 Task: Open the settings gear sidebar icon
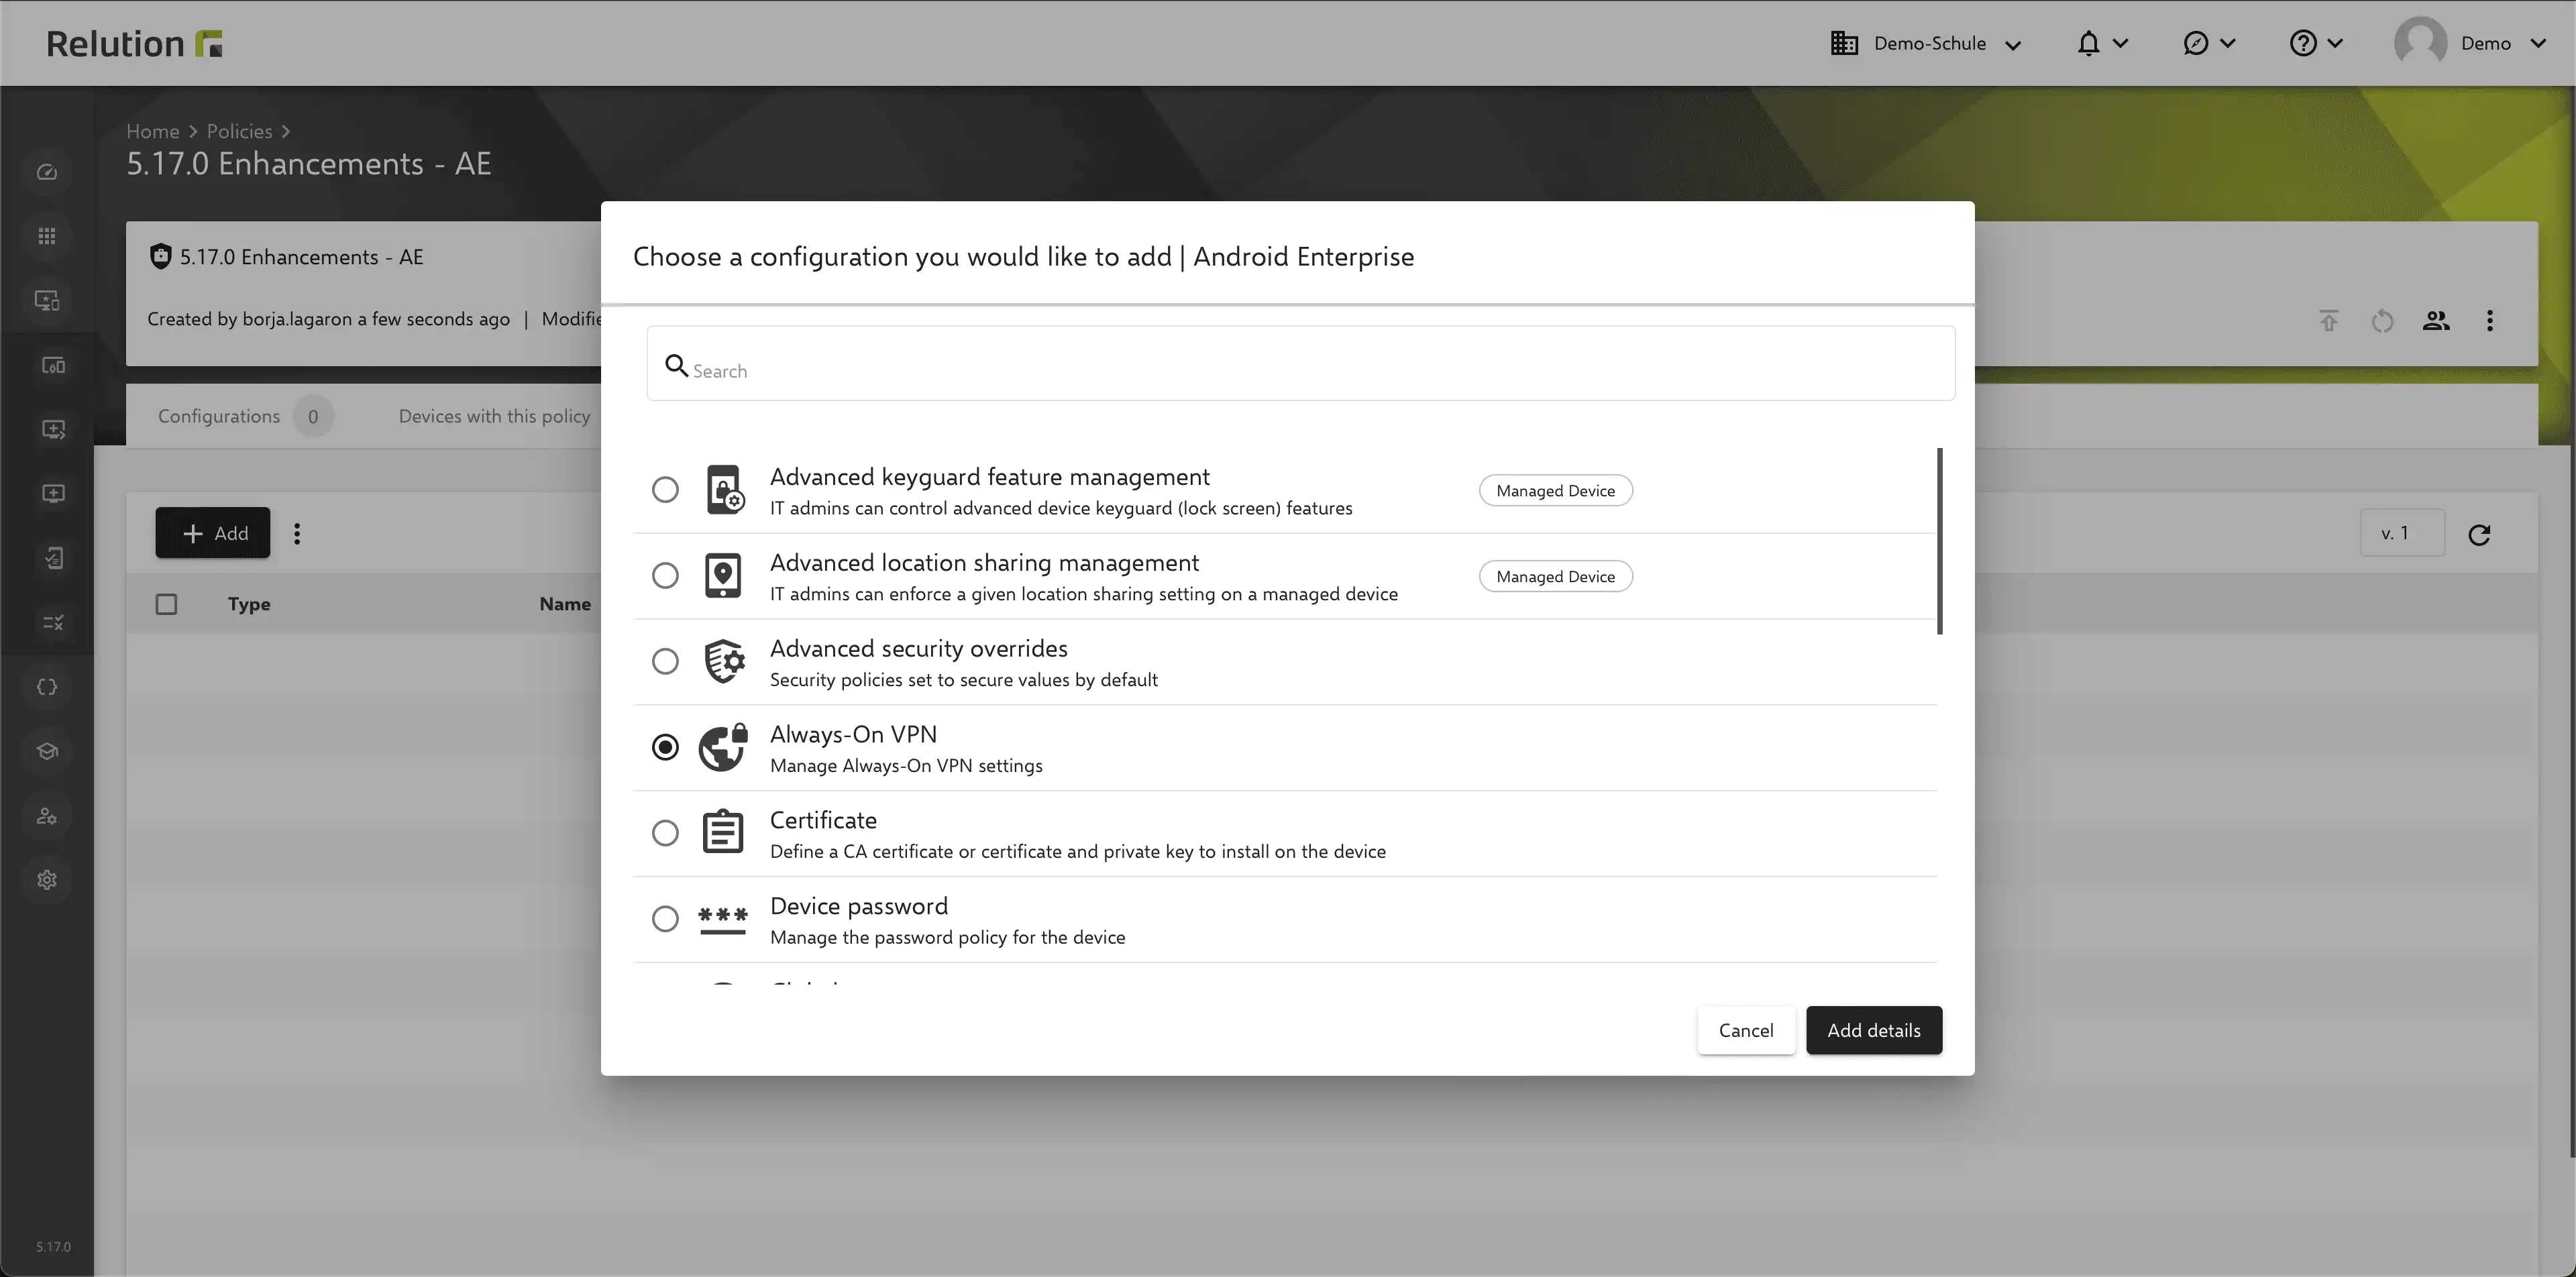(47, 880)
